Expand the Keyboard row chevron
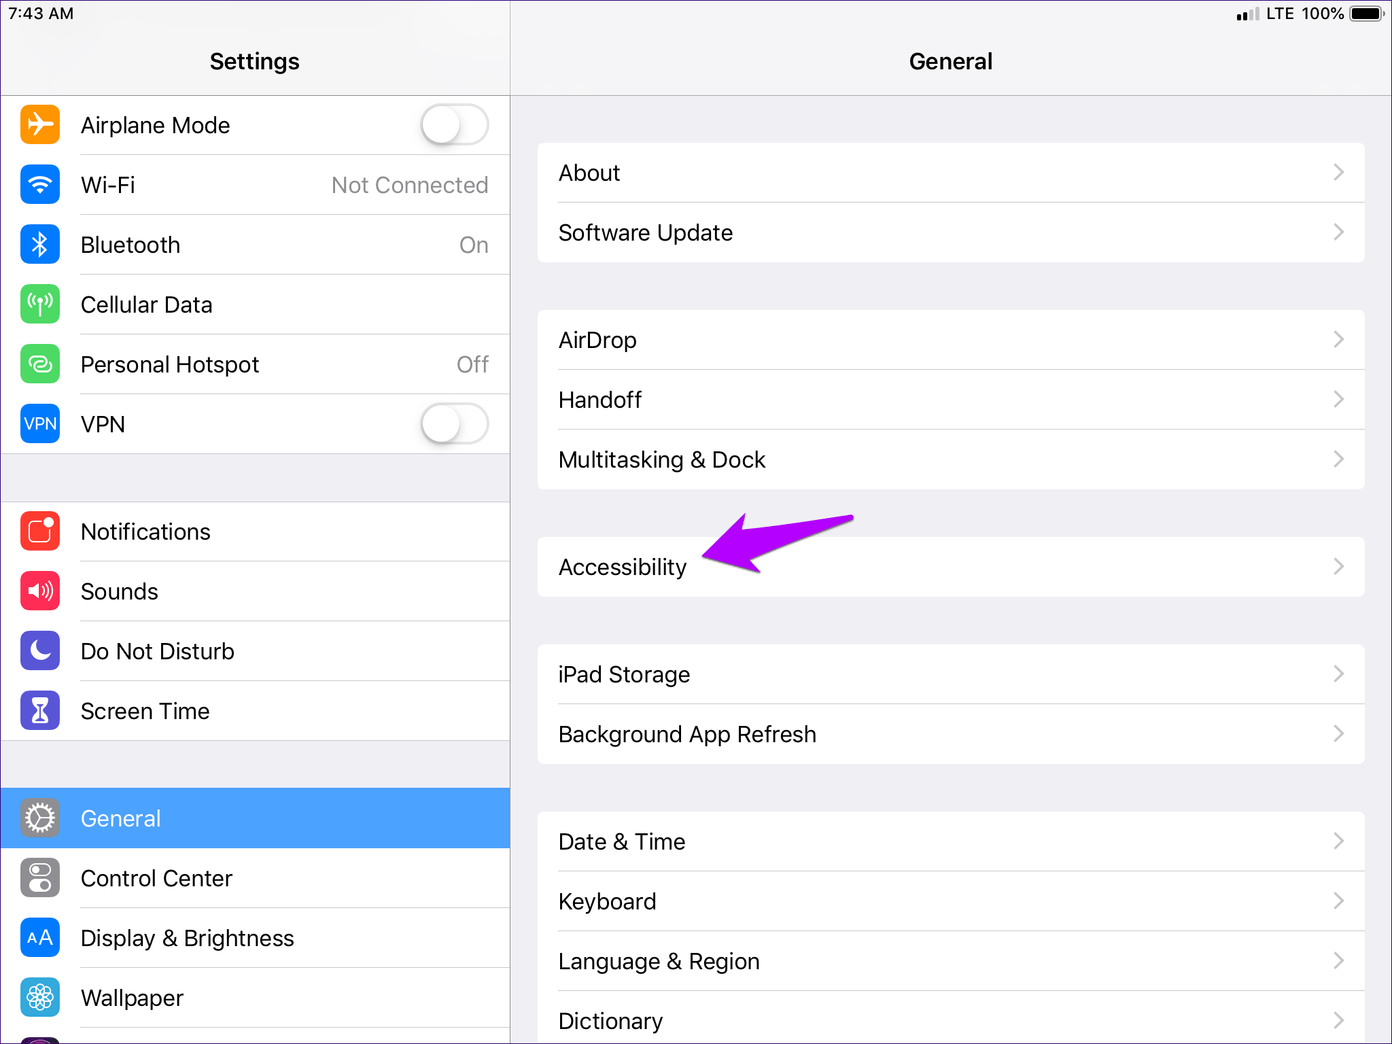 tap(1338, 901)
